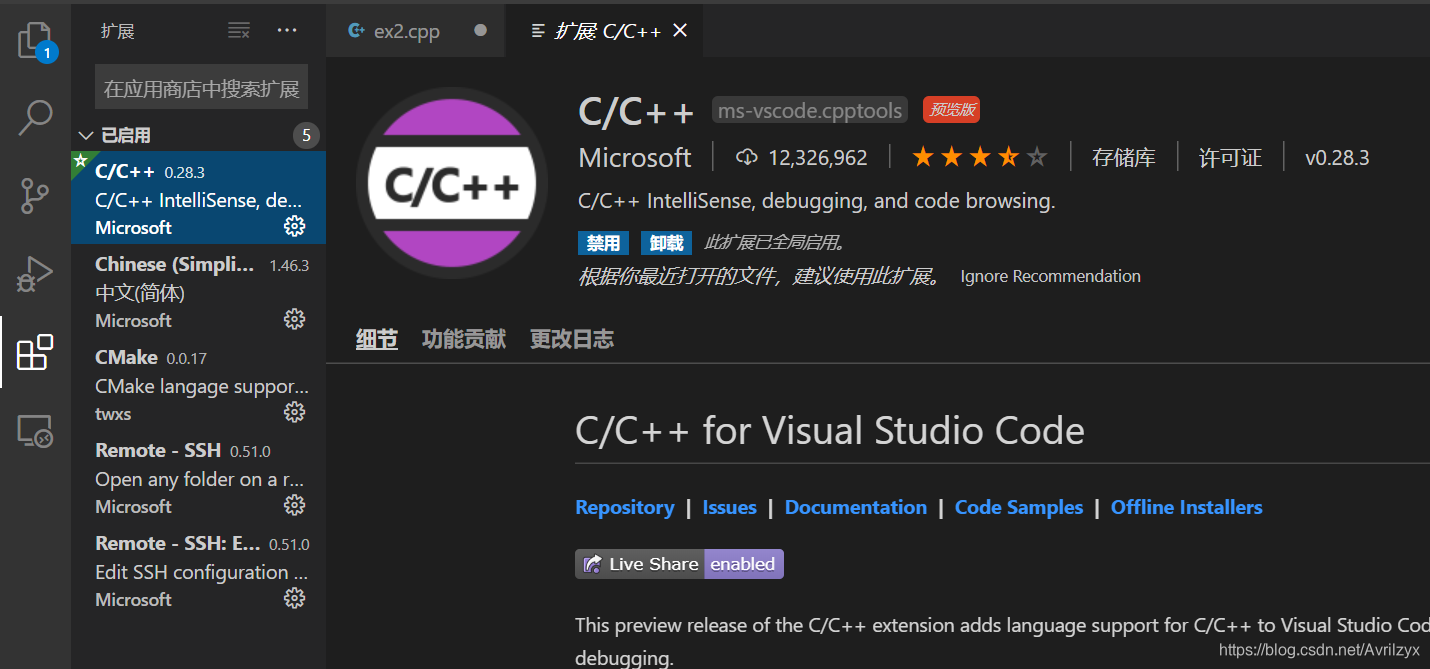Open the filter extensions icon

coord(239,30)
